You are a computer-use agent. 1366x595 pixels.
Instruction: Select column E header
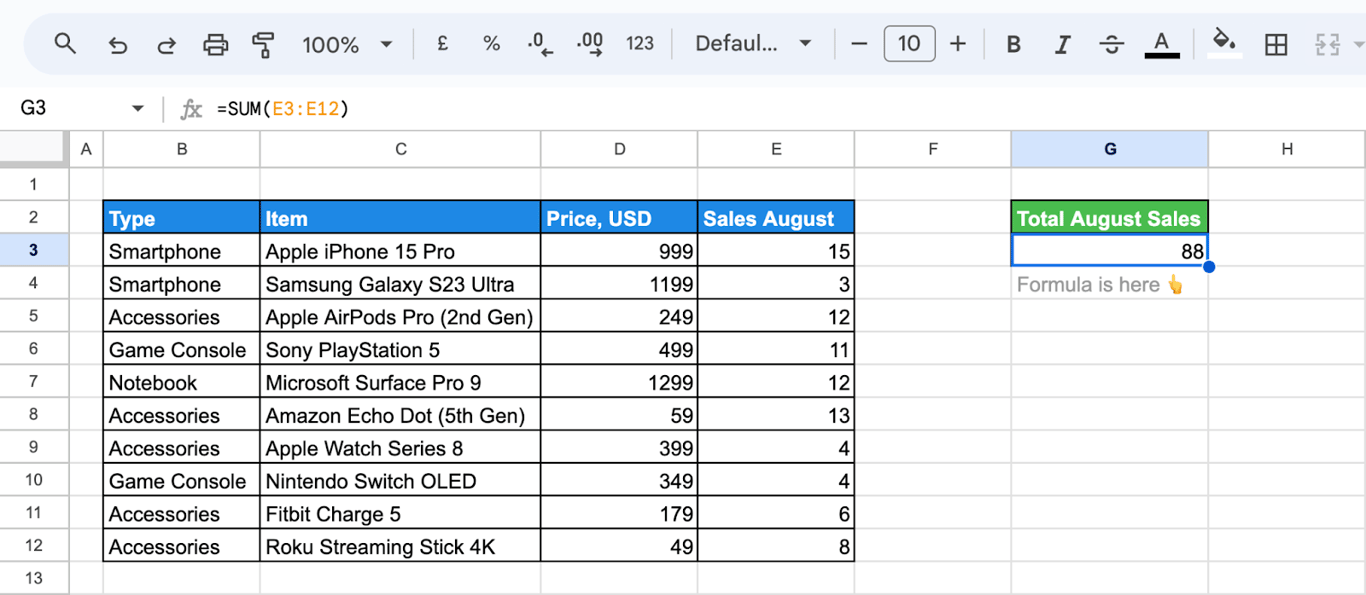(776, 149)
